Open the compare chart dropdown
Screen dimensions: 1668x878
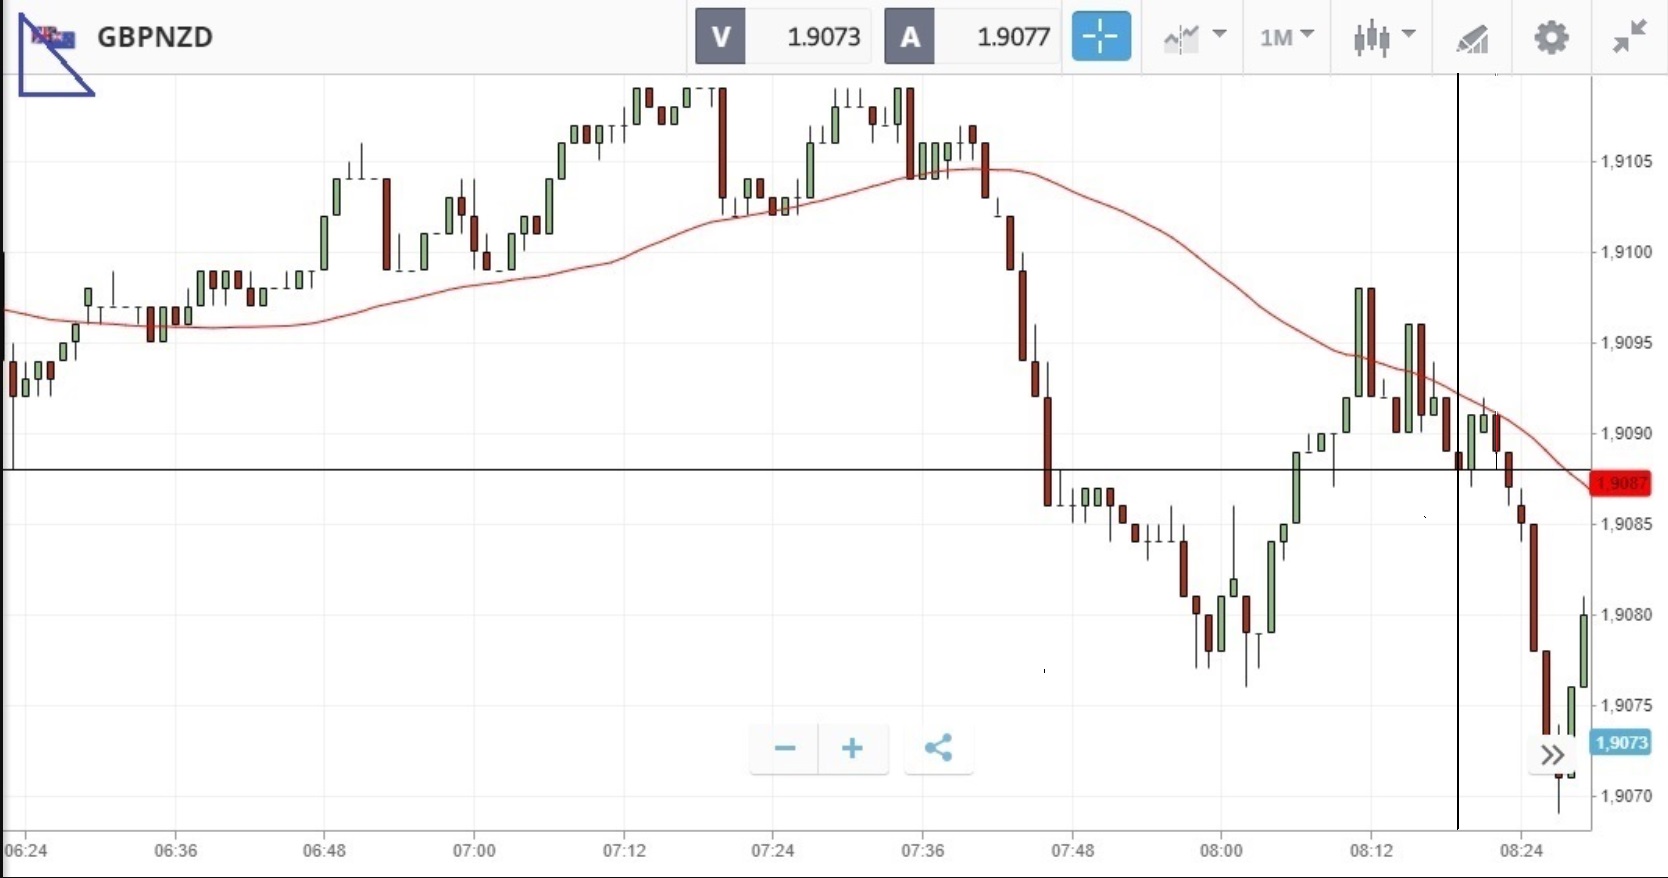1195,38
